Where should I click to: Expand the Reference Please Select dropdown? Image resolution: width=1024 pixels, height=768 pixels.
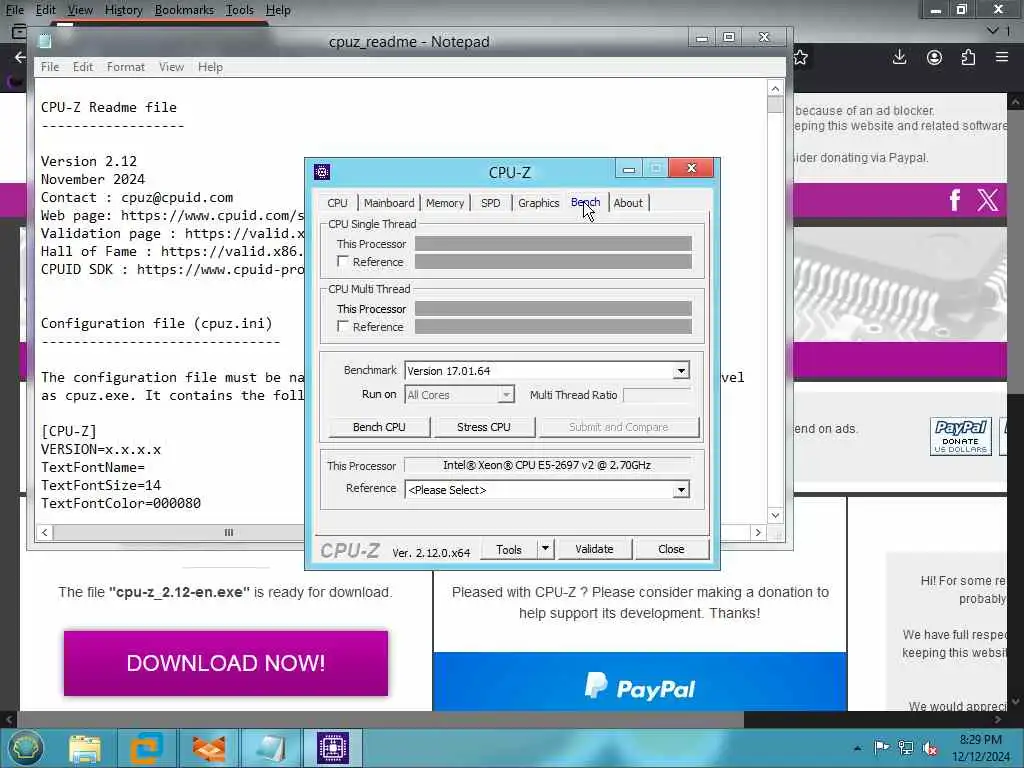coord(680,490)
